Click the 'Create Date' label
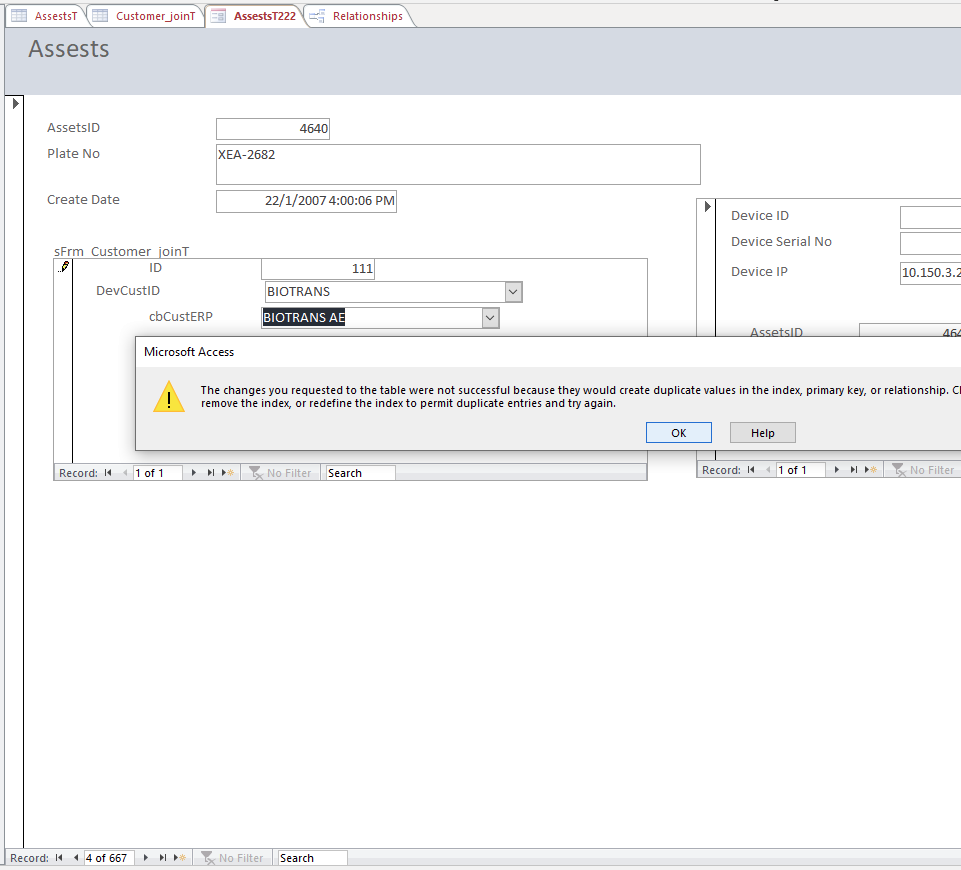Image resolution: width=961 pixels, height=870 pixels. [x=83, y=200]
